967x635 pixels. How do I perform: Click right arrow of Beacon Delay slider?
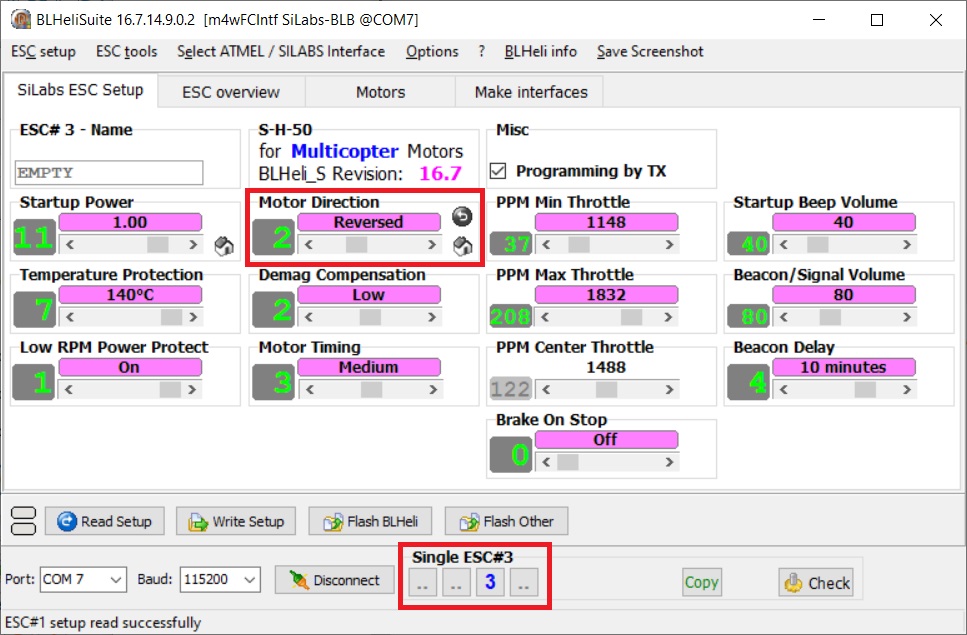coord(907,390)
